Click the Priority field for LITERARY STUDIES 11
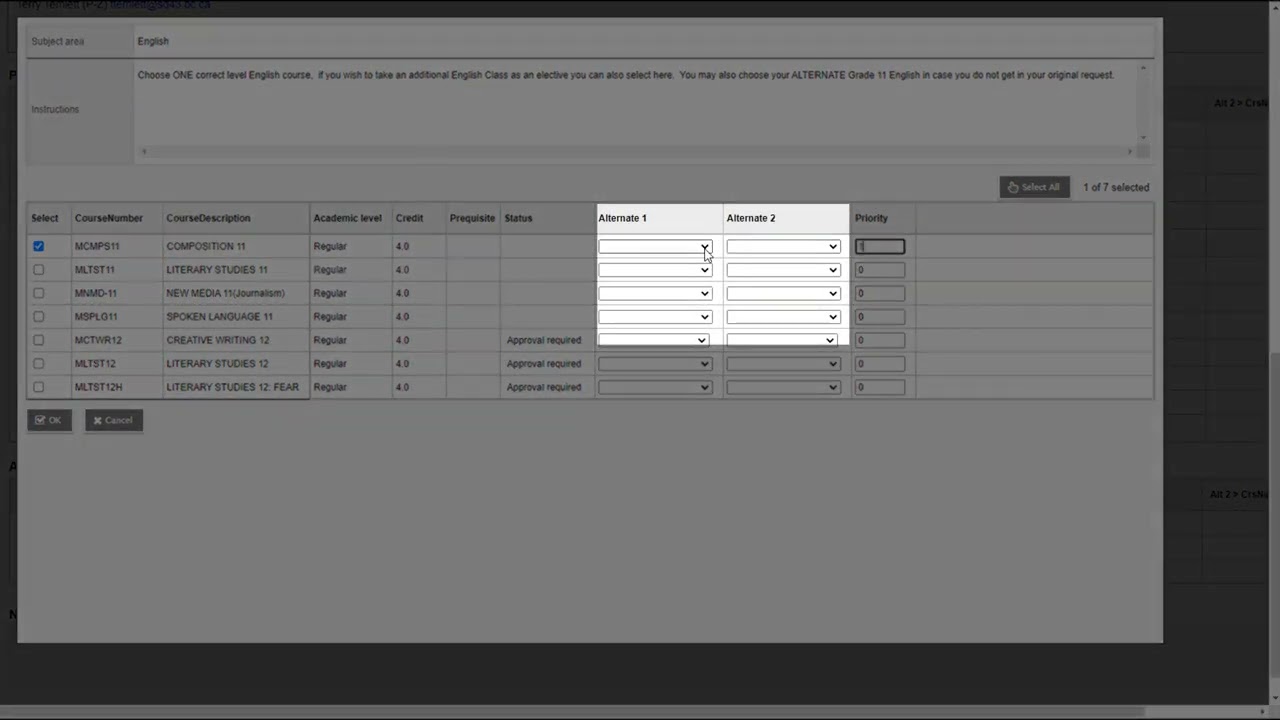 point(880,270)
